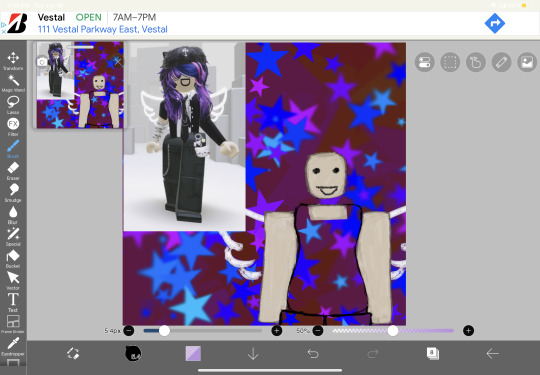The width and height of the screenshot is (540, 375).
Task: Close the ad with small X
Action: [4, 31]
